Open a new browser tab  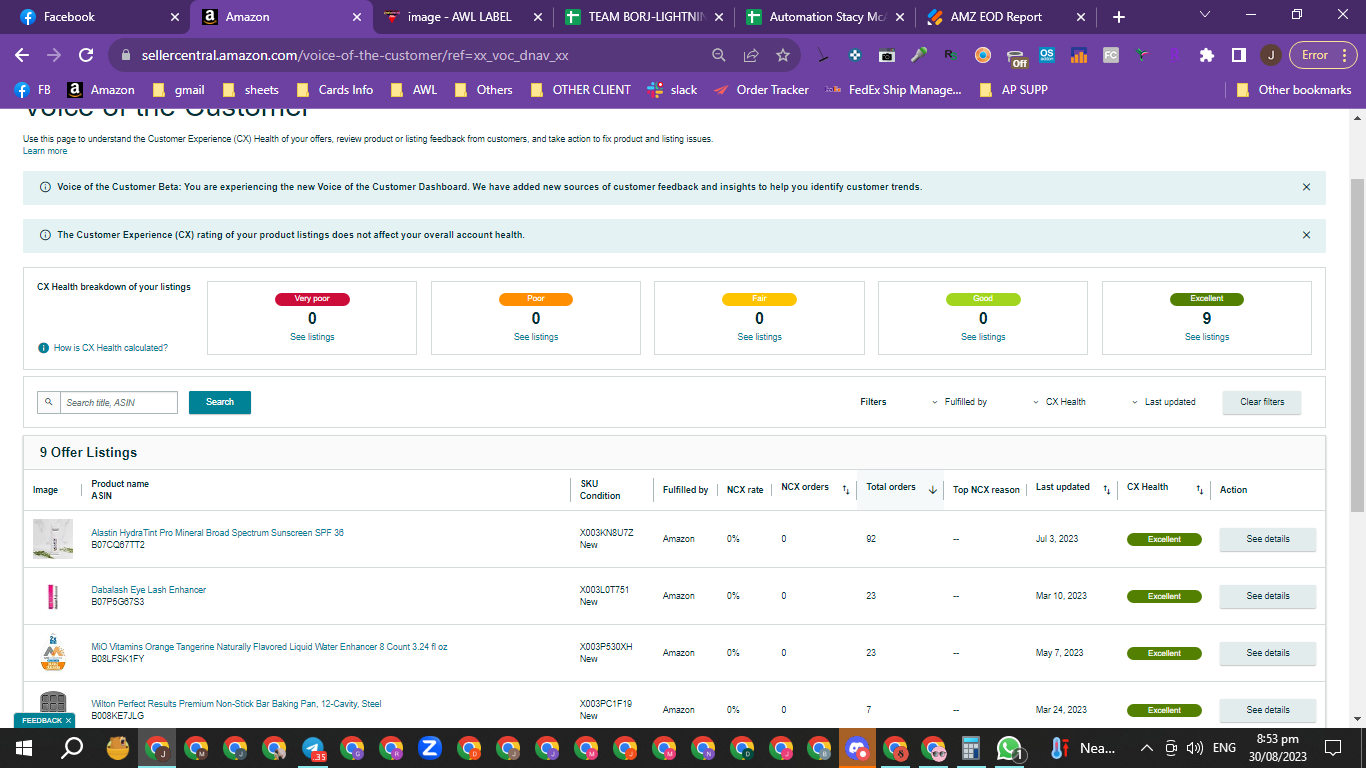(1119, 17)
